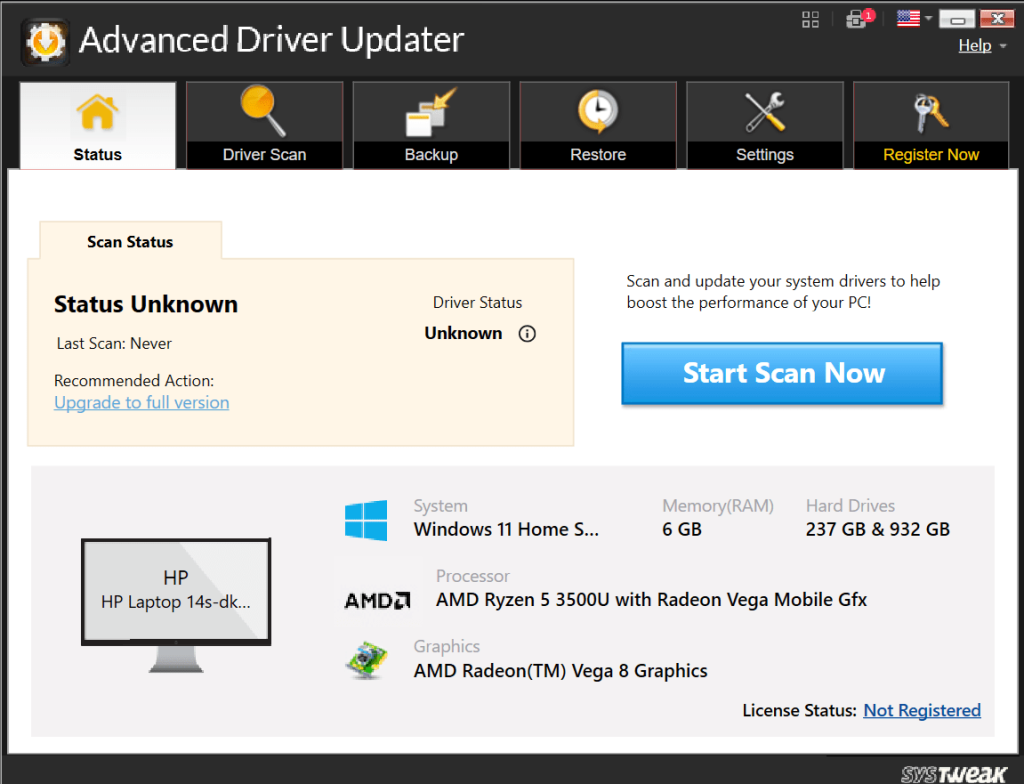Click the Advanced Driver Updater logo icon
This screenshot has width=1024, height=784.
click(x=44, y=41)
